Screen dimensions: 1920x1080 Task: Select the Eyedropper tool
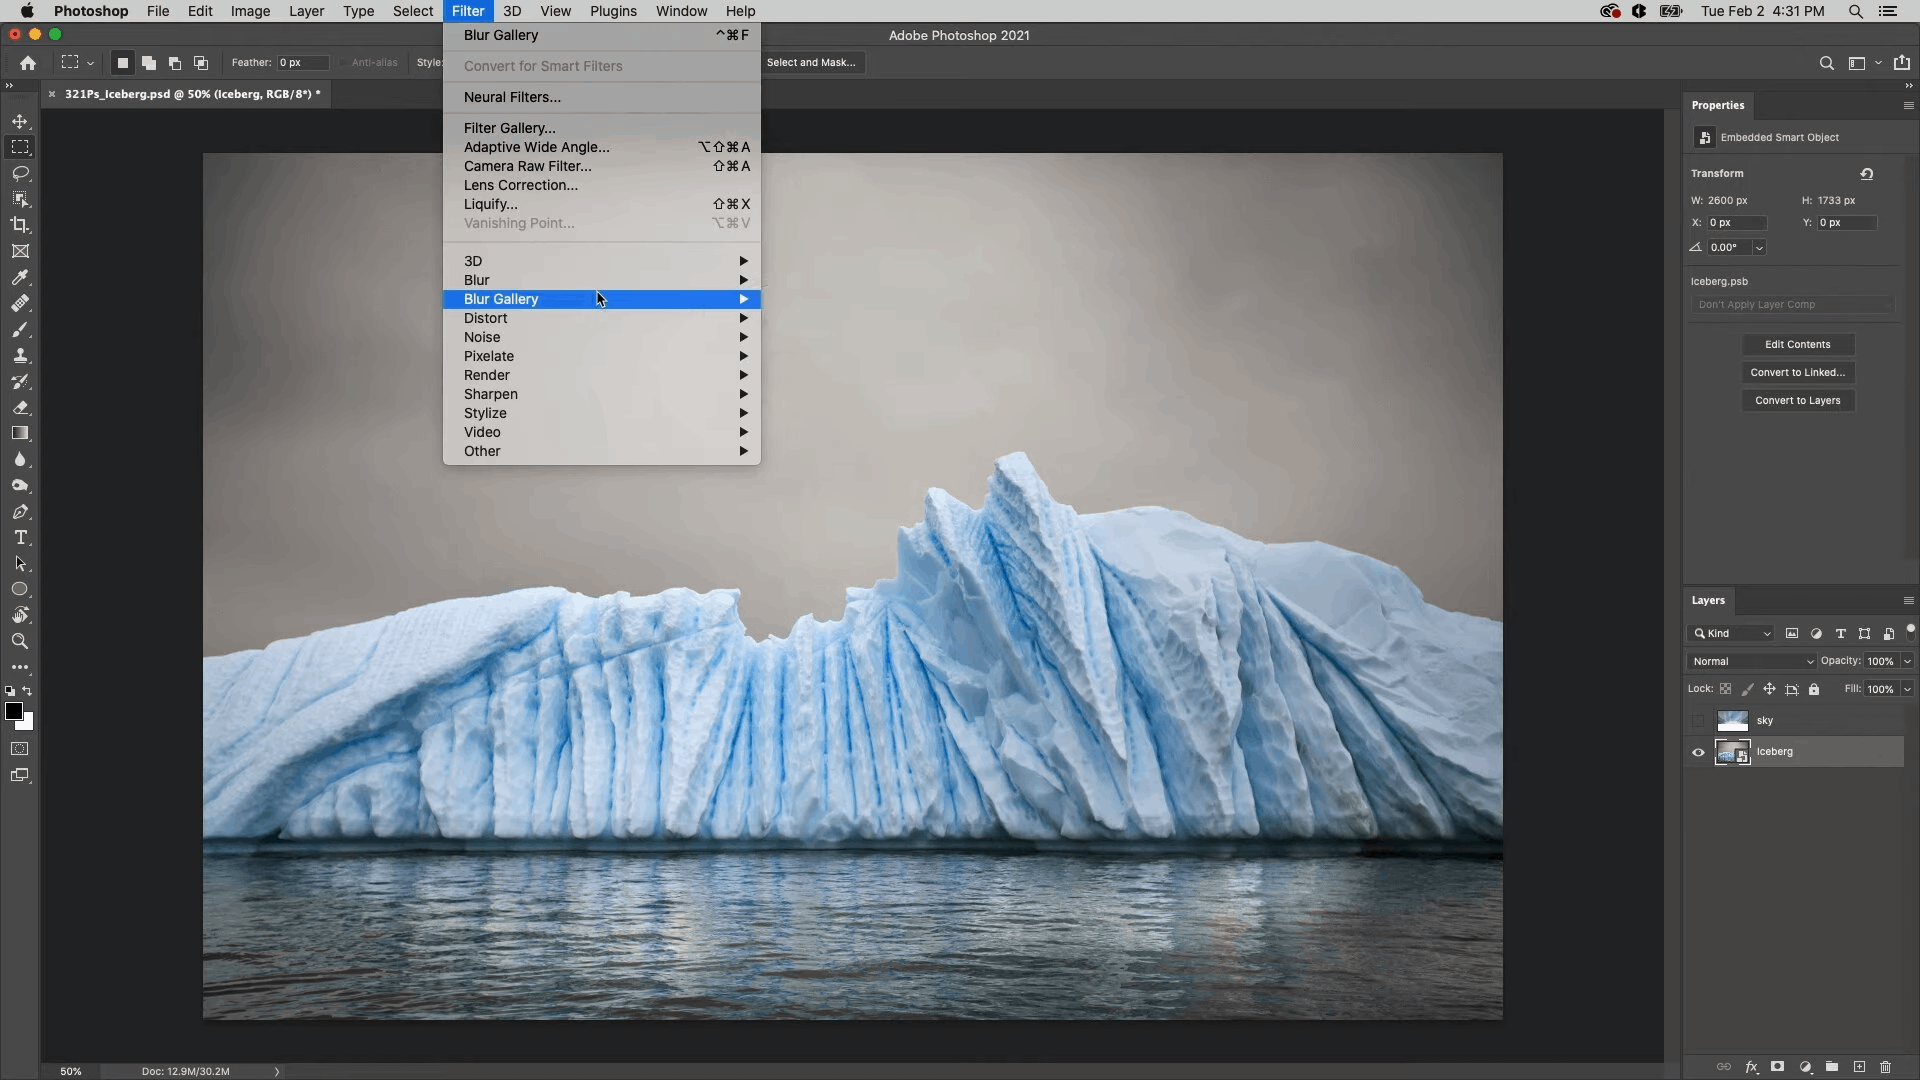click(20, 277)
